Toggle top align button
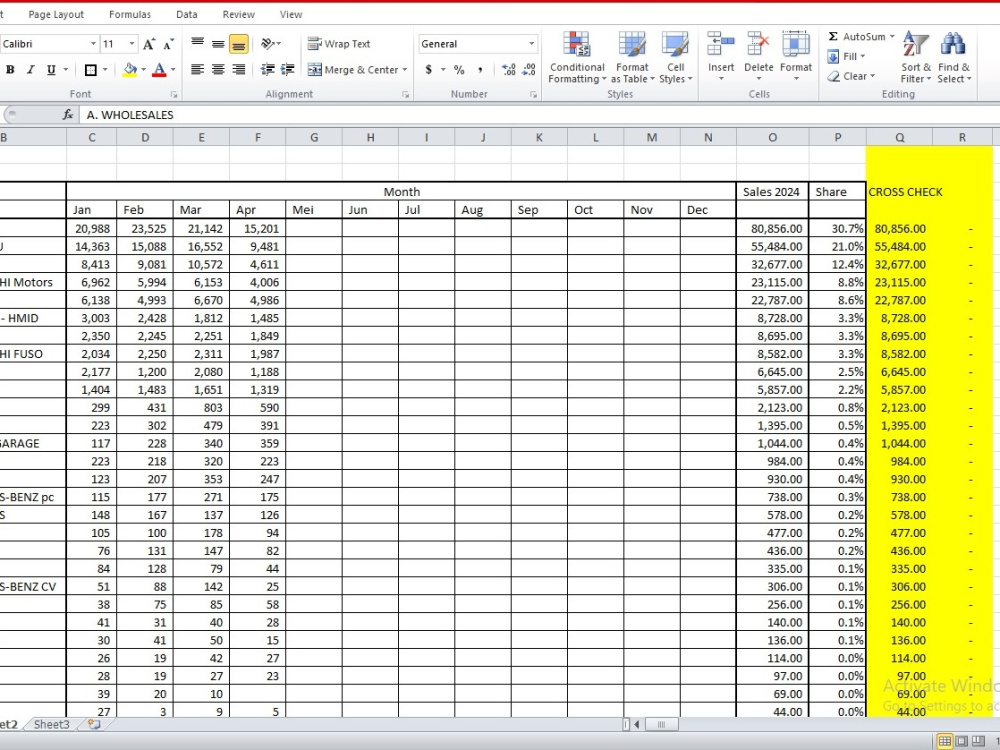1000x750 pixels. [x=198, y=44]
